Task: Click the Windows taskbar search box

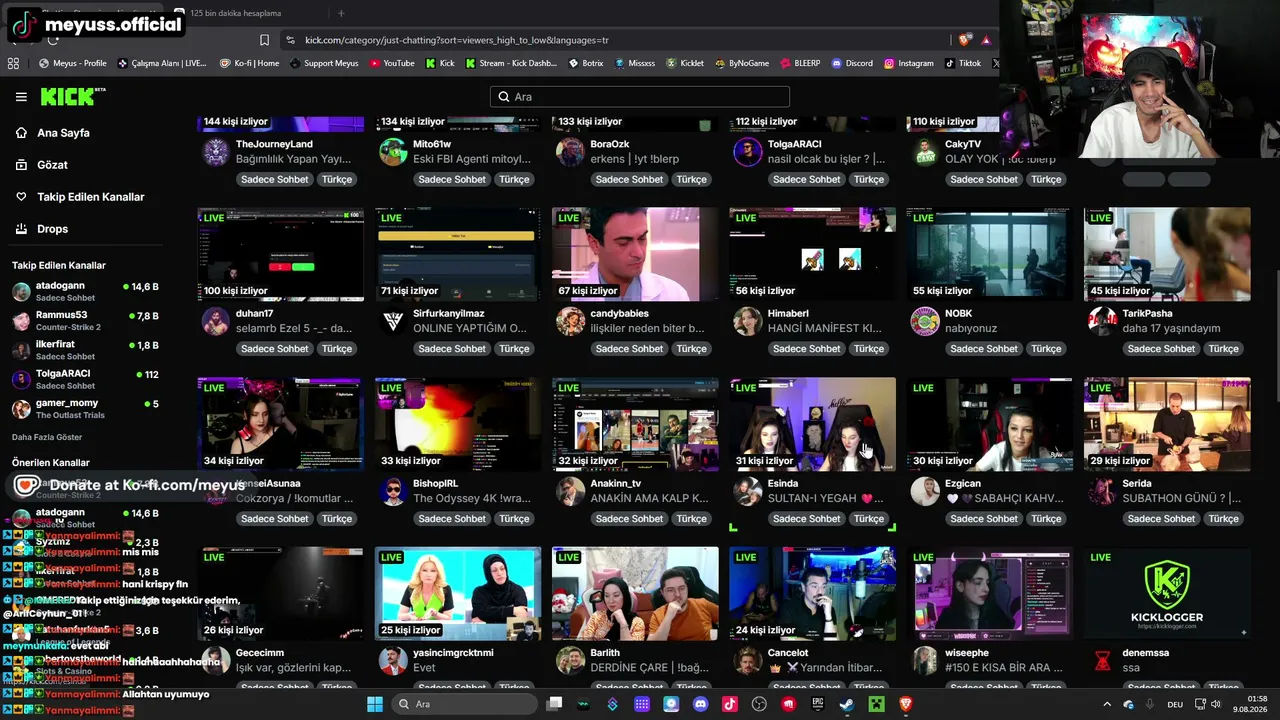Action: pos(463,704)
